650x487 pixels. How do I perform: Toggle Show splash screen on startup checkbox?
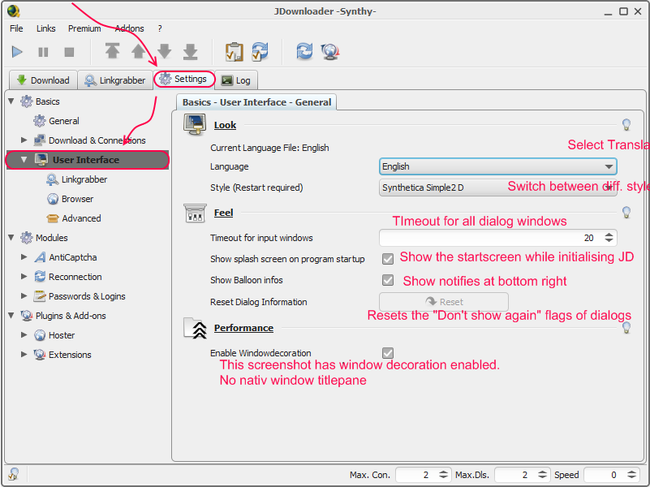click(x=388, y=259)
